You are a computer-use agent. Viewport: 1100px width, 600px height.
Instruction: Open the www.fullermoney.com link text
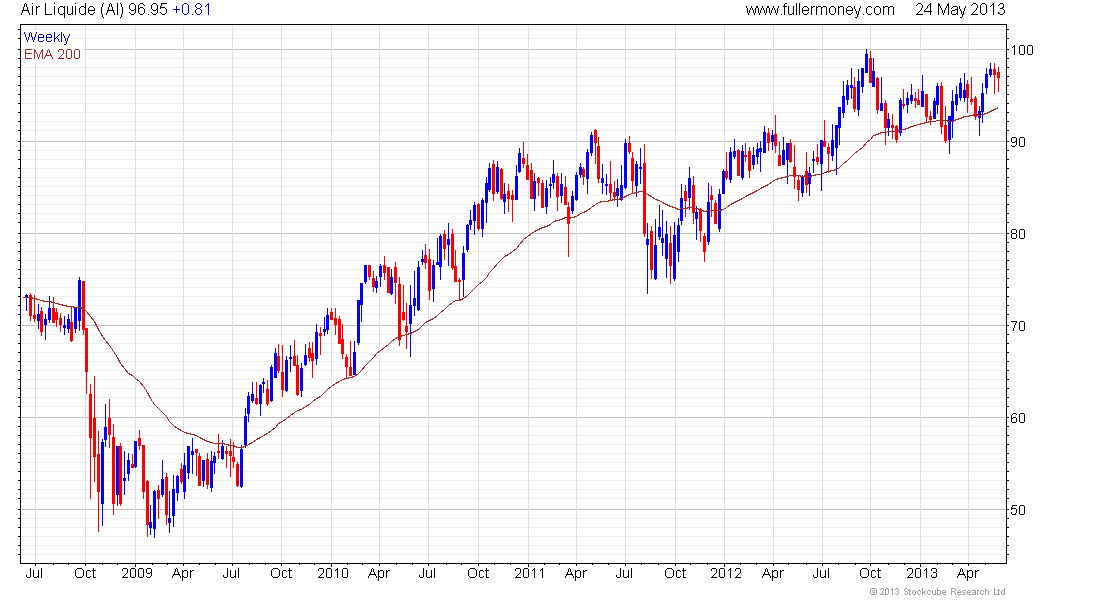[x=820, y=10]
